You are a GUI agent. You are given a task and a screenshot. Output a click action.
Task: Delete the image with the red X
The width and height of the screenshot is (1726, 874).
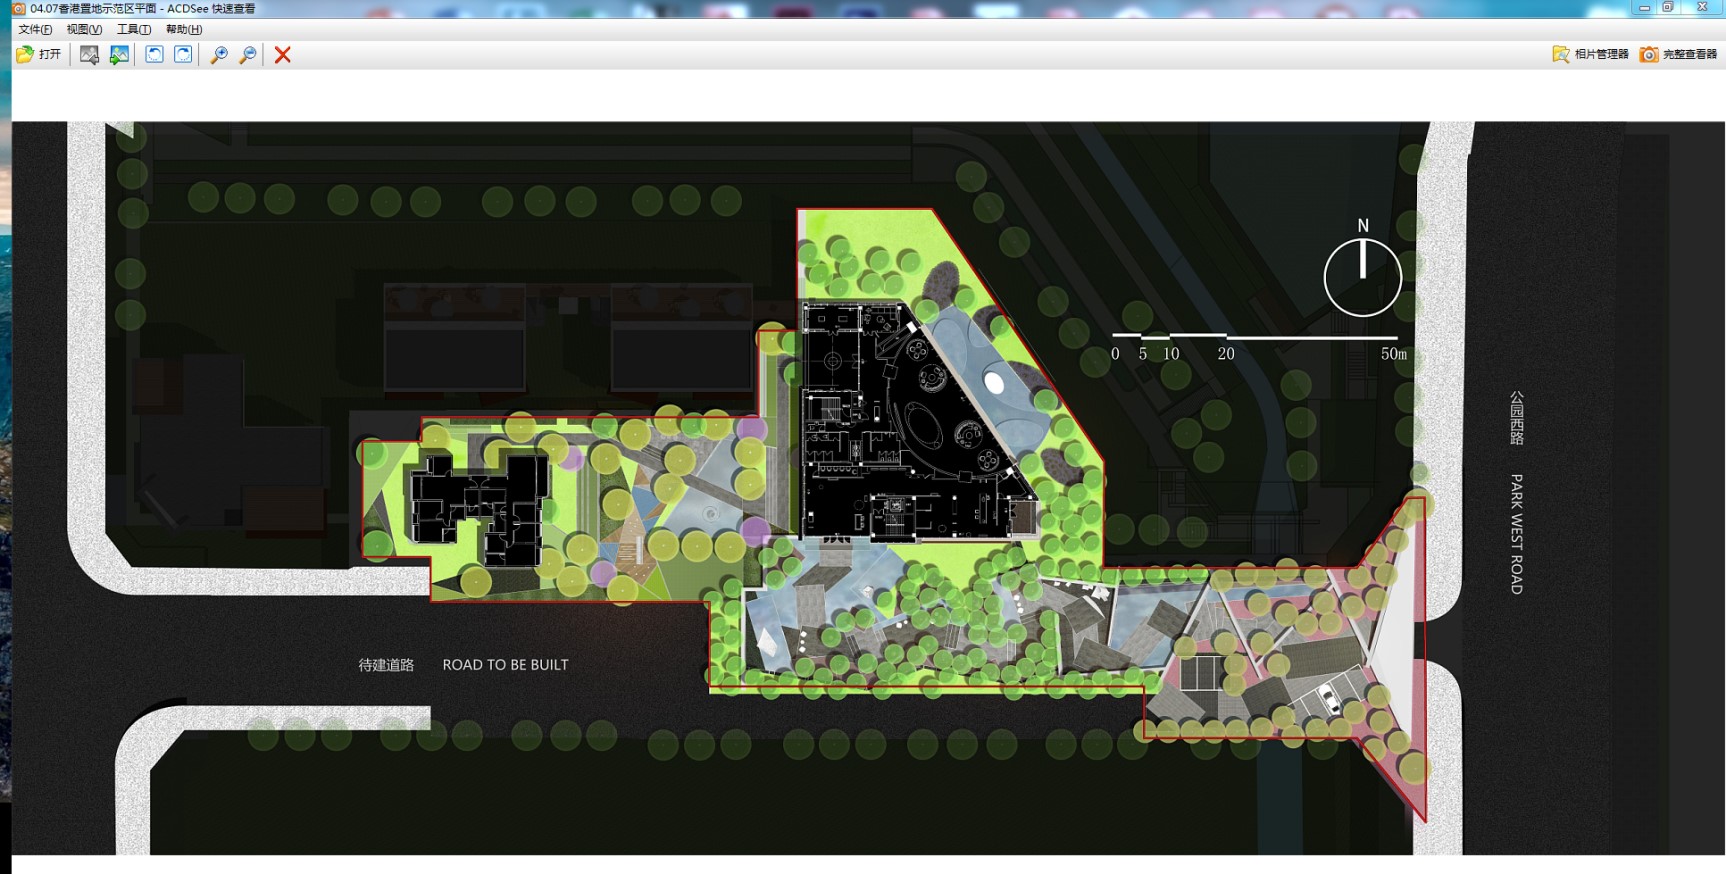click(283, 55)
